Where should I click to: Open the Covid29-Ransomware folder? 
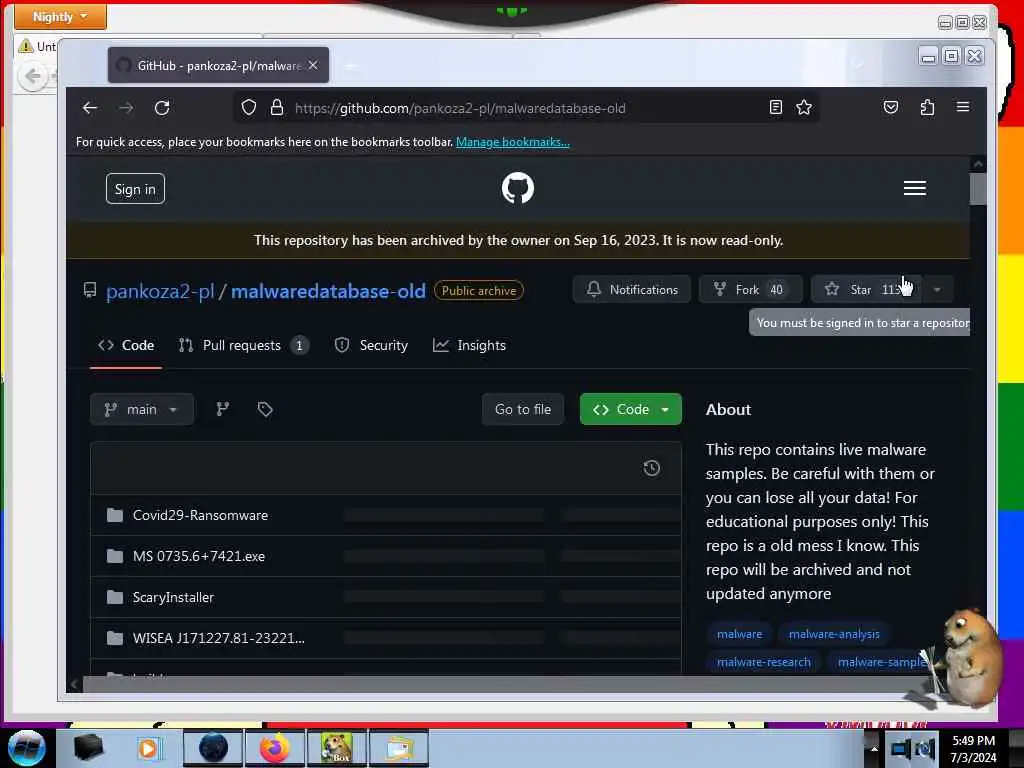click(x=200, y=515)
